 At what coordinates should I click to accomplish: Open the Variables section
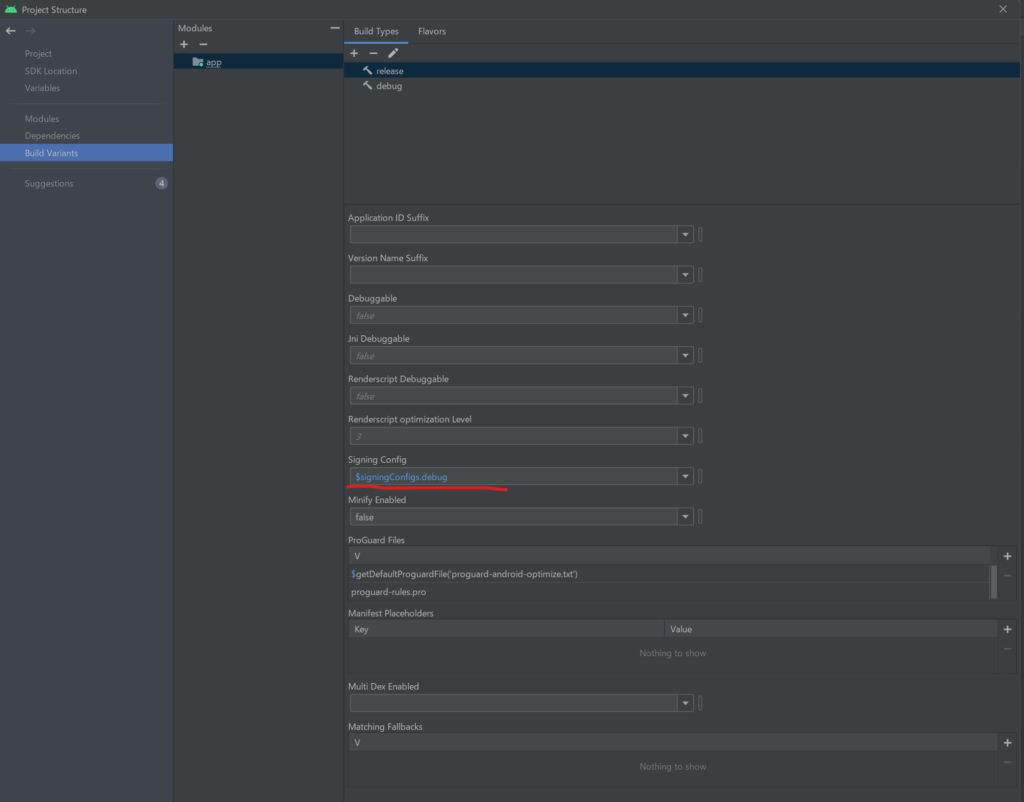(x=42, y=88)
